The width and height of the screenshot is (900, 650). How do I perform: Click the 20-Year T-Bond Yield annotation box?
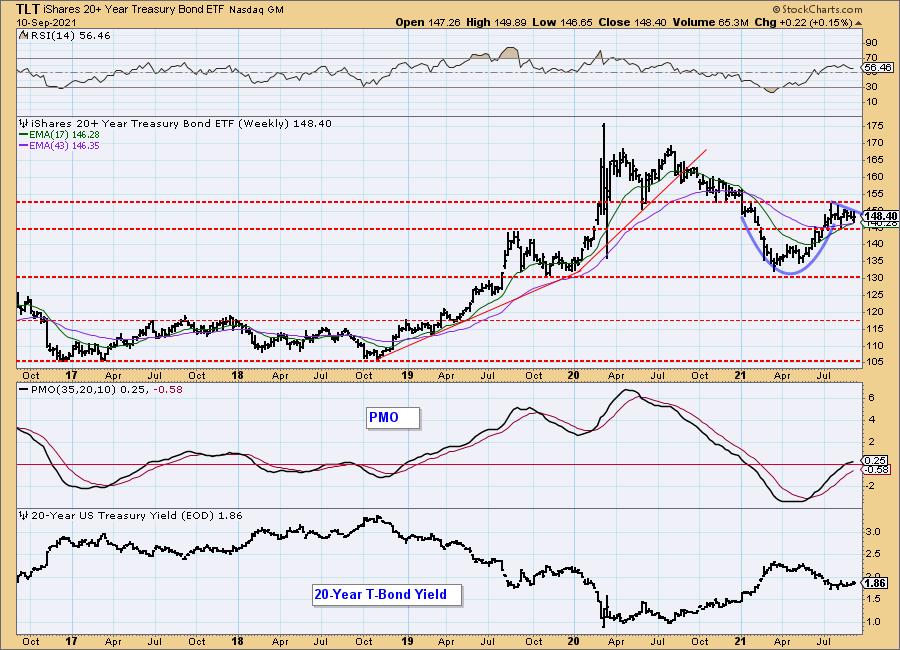387,594
